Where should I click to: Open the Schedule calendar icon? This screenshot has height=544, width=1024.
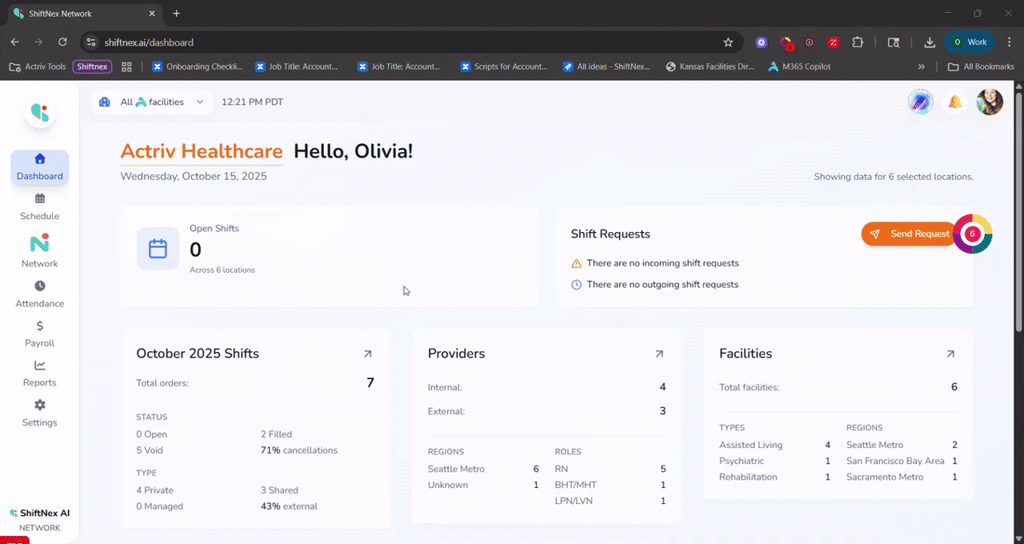pos(40,199)
